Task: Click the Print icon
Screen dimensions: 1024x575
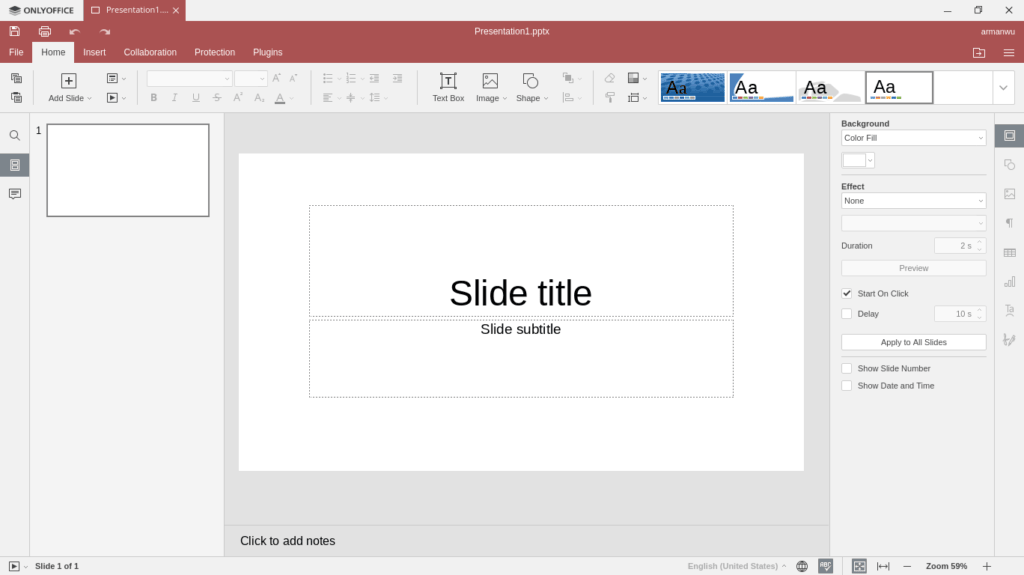Action: [x=44, y=31]
